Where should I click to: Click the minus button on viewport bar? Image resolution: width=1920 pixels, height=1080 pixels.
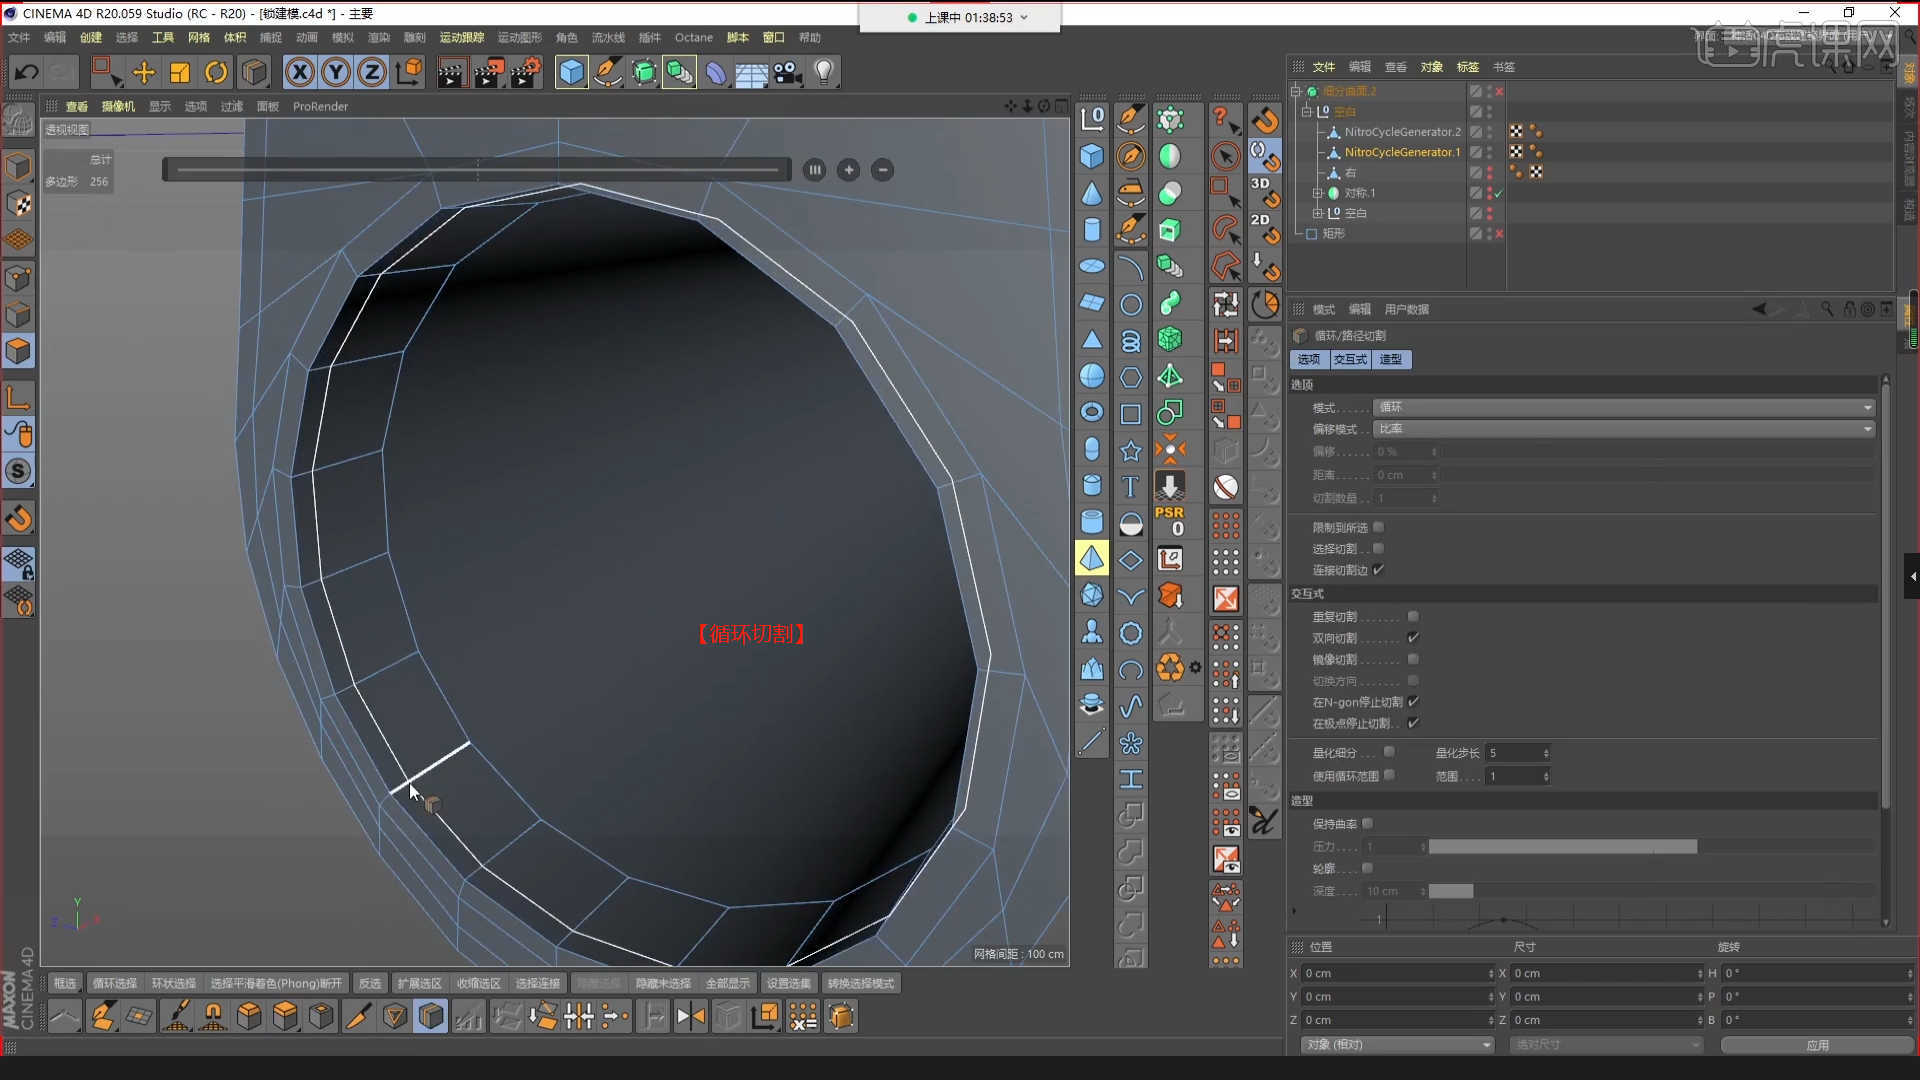point(883,170)
